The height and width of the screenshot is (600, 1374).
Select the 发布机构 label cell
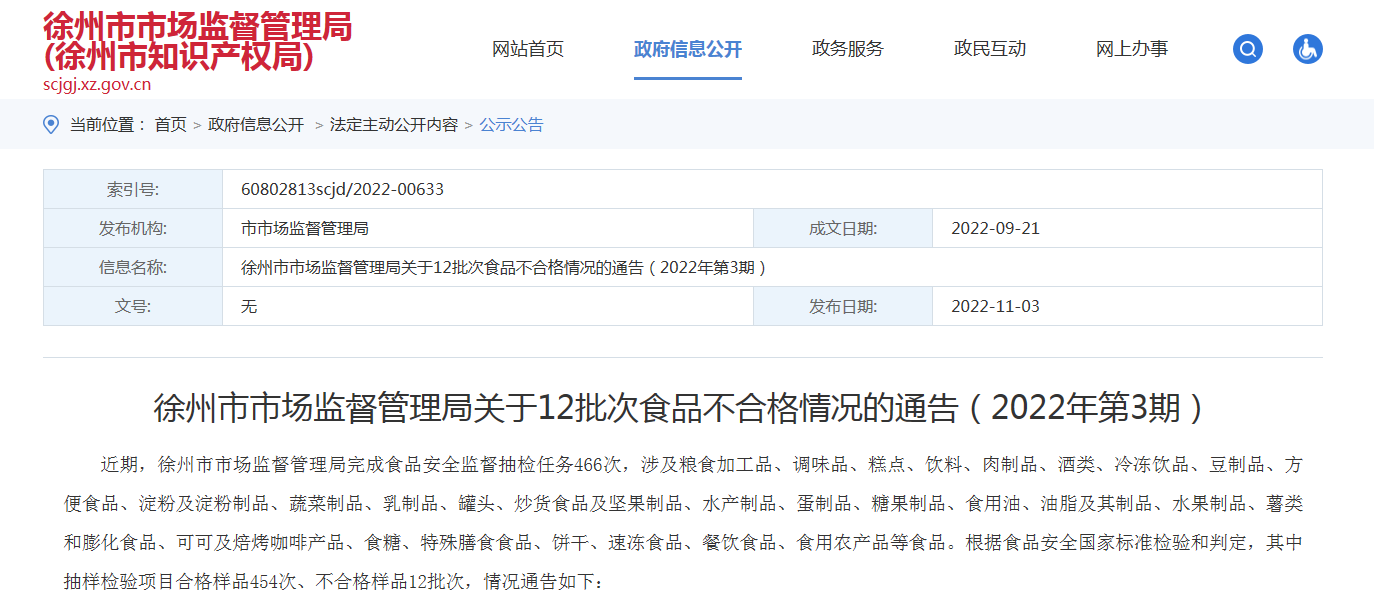tap(133, 228)
